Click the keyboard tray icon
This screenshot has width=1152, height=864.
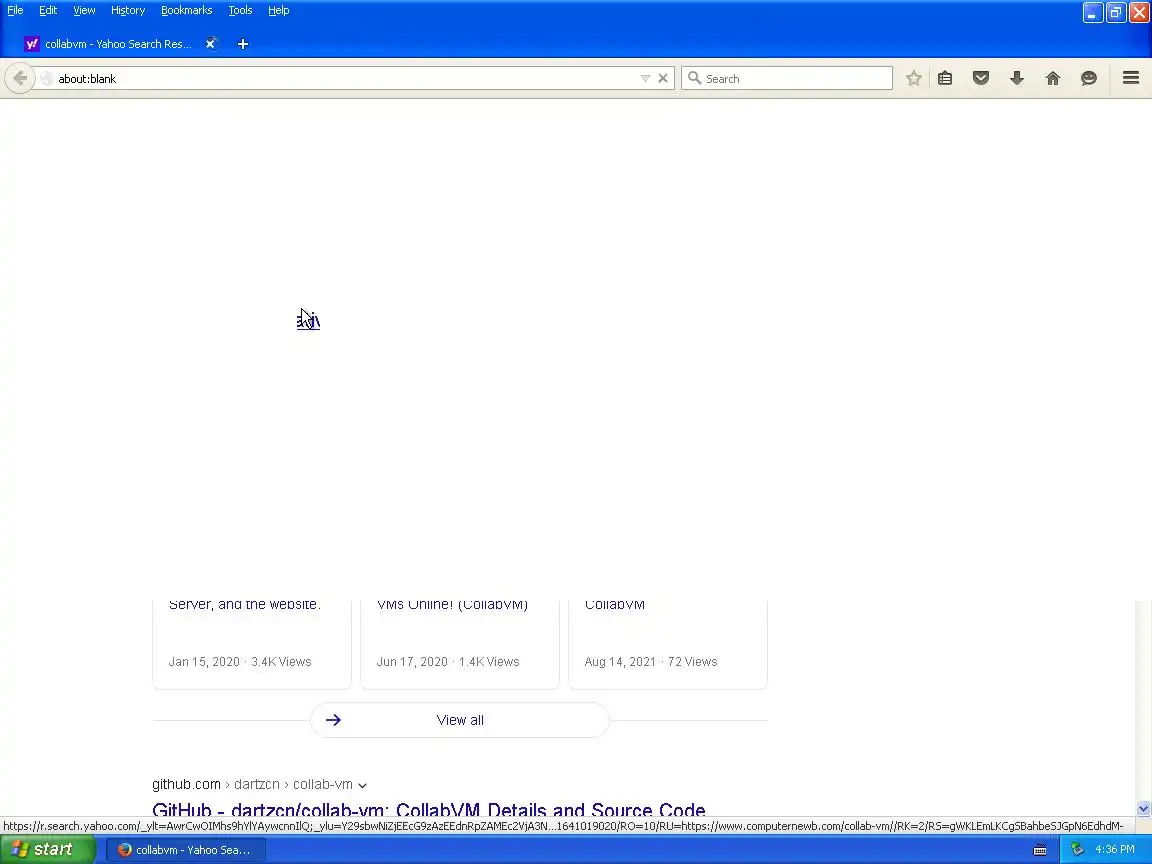pyautogui.click(x=1040, y=850)
